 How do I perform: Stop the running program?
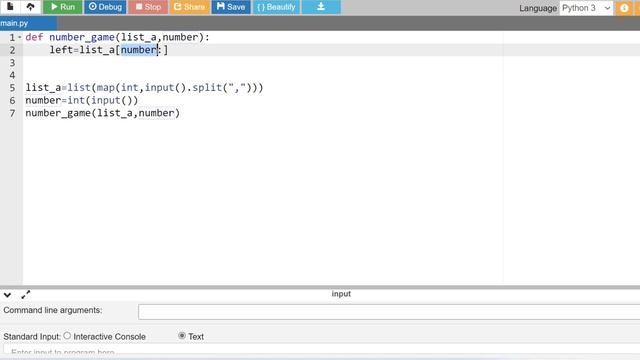(x=148, y=7)
